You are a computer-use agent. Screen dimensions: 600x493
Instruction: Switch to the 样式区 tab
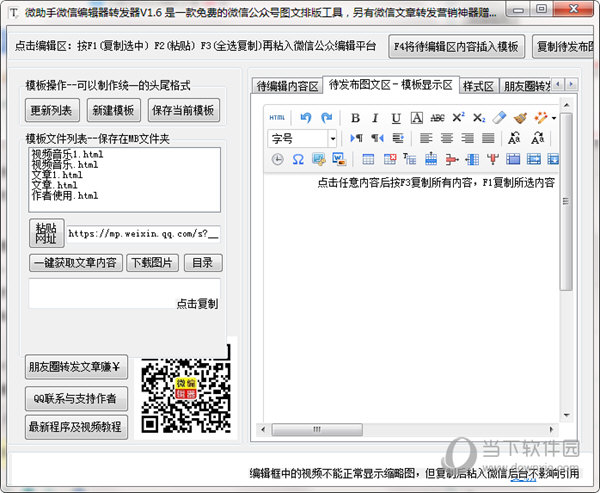pyautogui.click(x=478, y=87)
